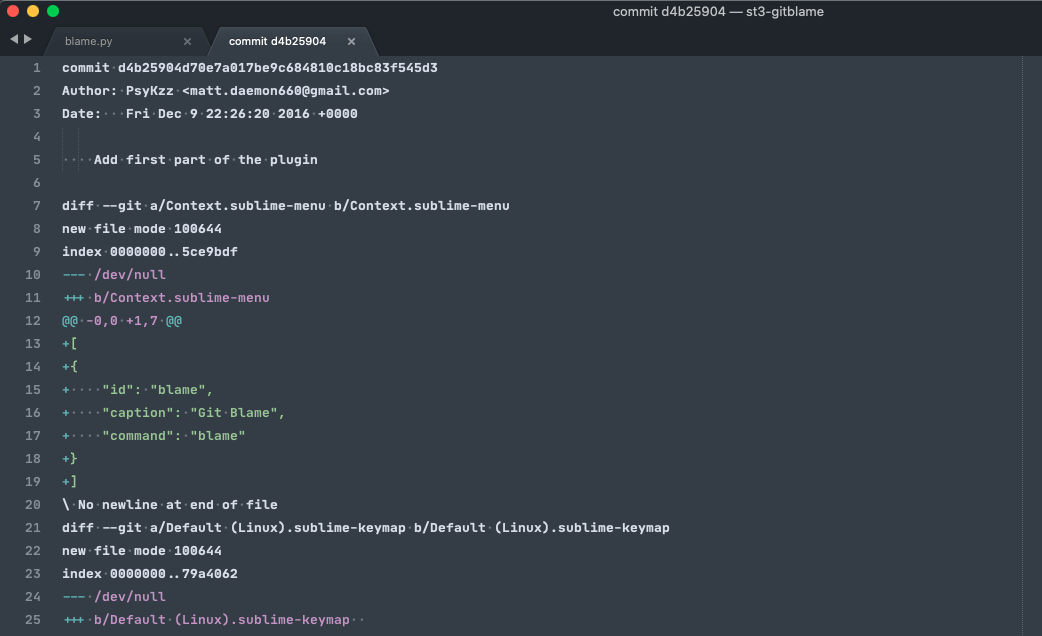Click index 0000000..5ce9bdf line
The image size is (1042, 636).
point(150,252)
